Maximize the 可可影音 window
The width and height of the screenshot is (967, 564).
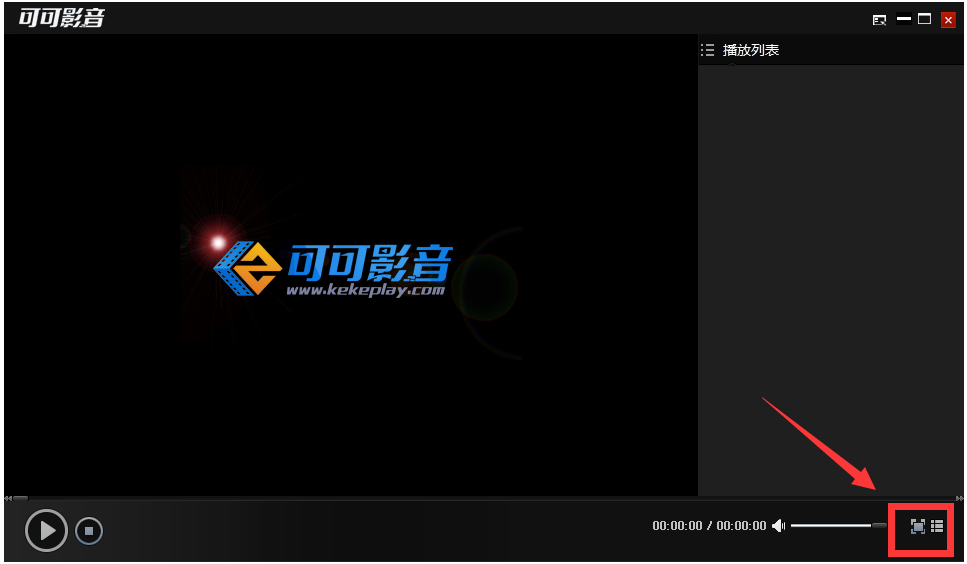(x=924, y=19)
